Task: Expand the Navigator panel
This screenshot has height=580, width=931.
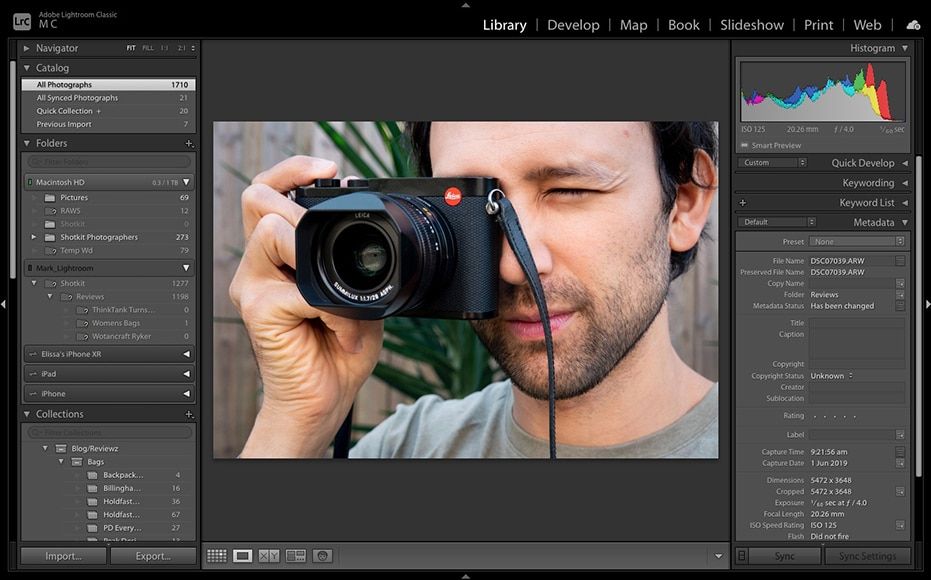Action: 26,48
